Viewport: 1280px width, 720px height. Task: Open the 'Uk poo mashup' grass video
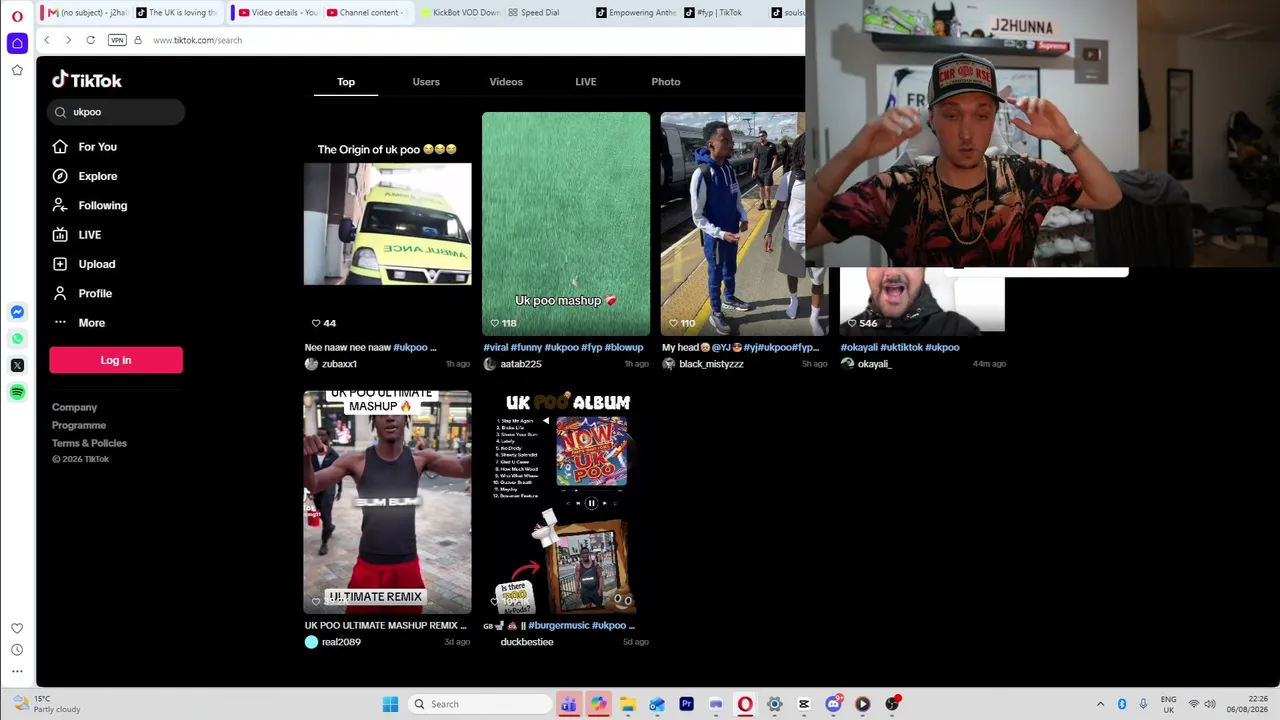[x=566, y=224]
